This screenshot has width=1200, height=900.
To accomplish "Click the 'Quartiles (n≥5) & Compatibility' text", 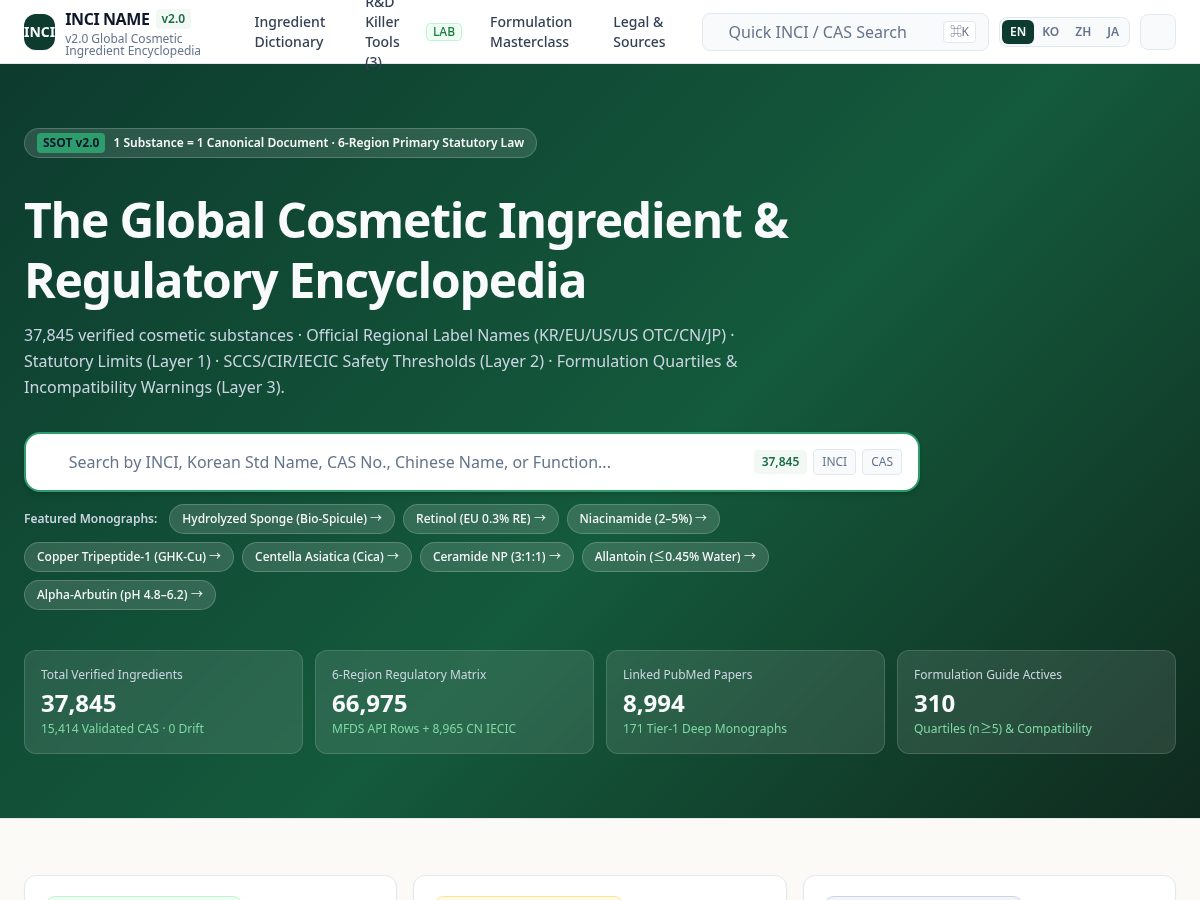I will pos(1003,729).
